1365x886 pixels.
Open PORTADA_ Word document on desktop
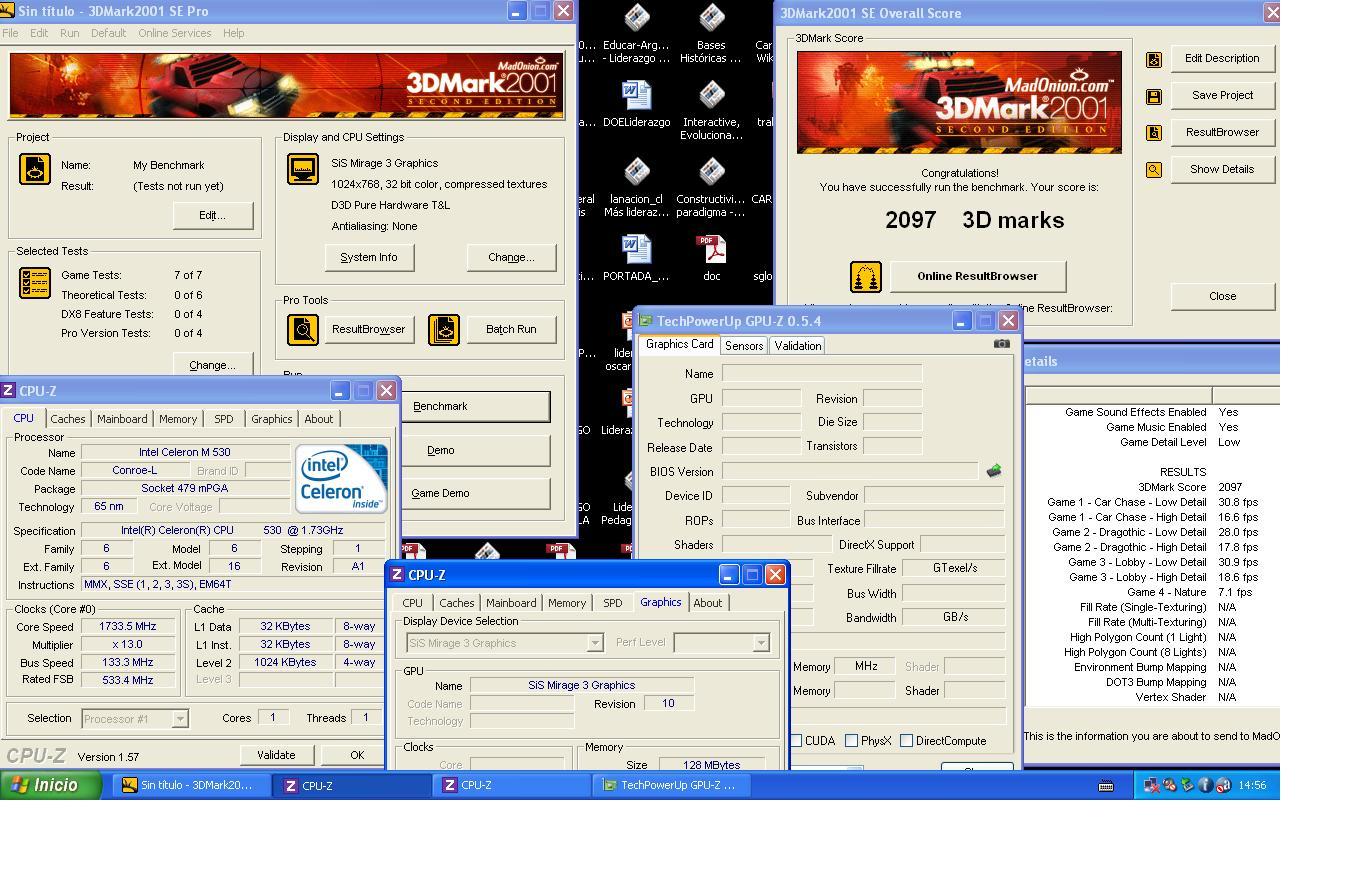pyautogui.click(x=636, y=258)
